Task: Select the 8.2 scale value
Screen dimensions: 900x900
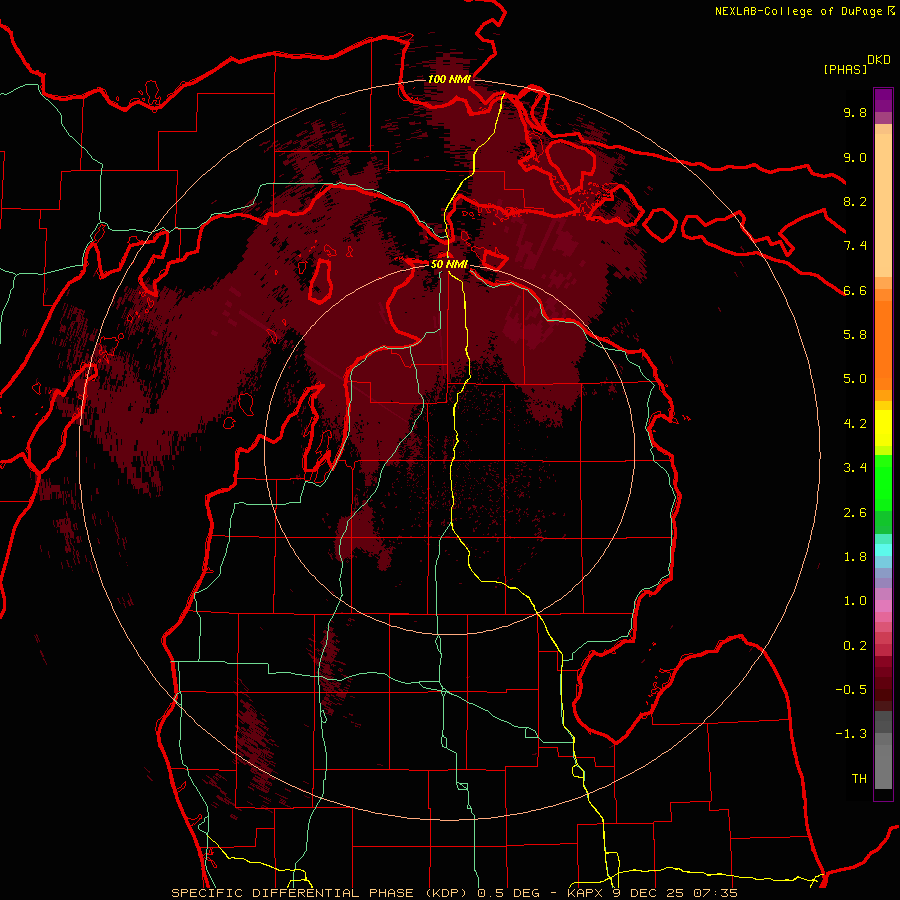Action: 855,201
